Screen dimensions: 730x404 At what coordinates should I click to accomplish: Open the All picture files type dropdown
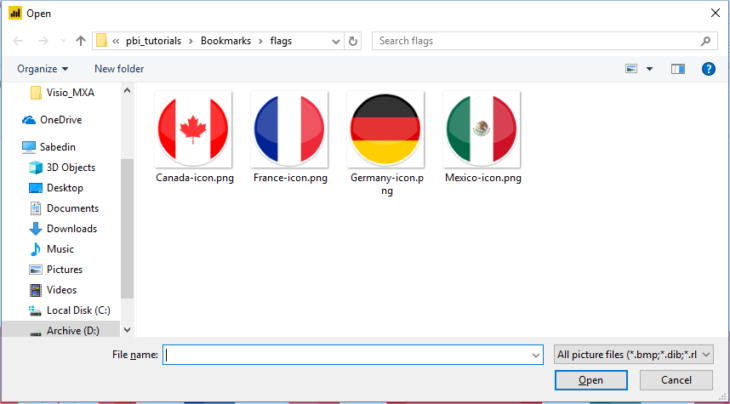[634, 355]
